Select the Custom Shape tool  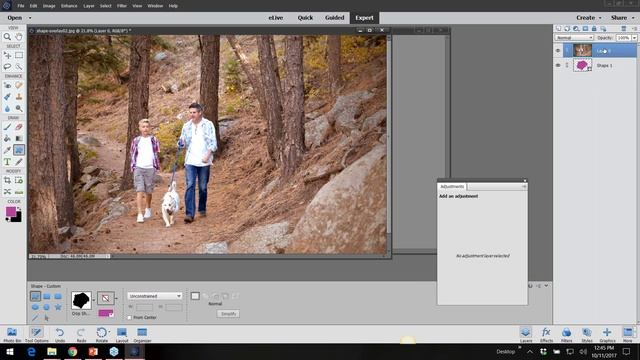pyautogui.click(x=19, y=150)
